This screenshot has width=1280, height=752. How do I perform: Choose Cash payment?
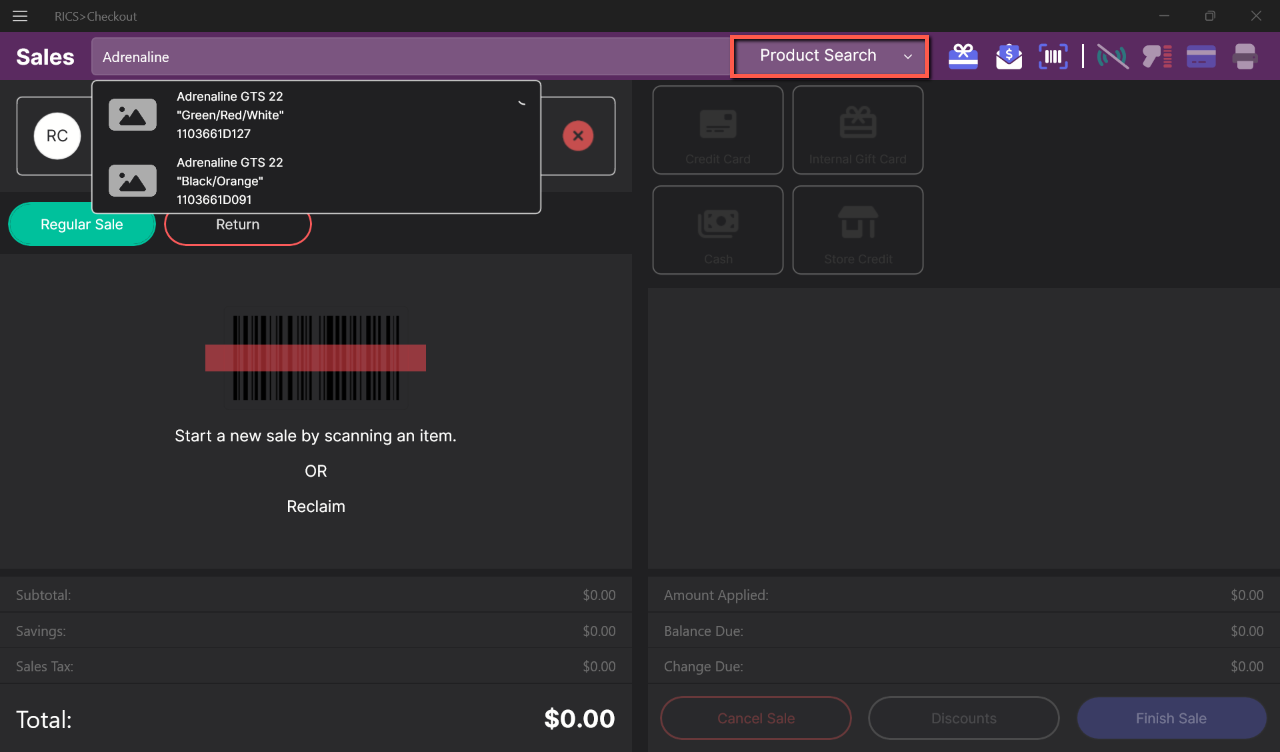coord(718,230)
